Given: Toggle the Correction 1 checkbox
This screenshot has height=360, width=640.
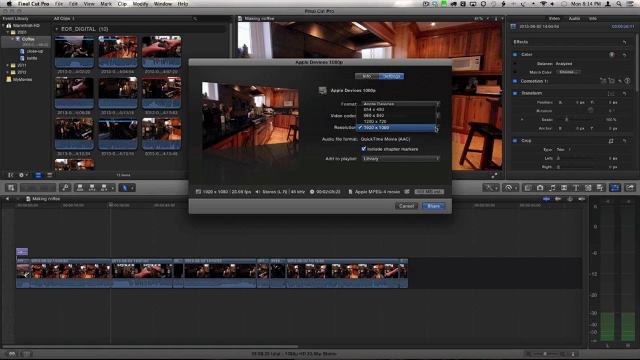Looking at the screenshot, I should coord(515,81).
